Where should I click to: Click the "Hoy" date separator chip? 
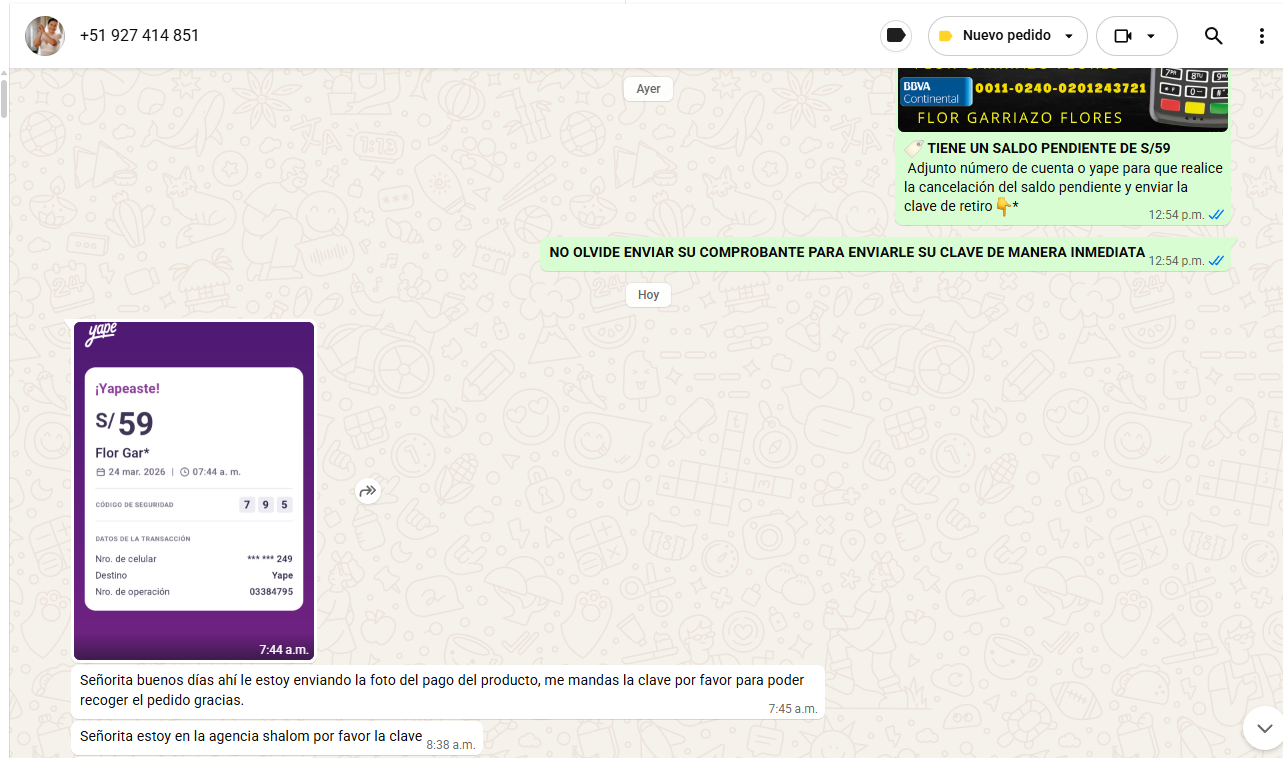click(x=648, y=295)
